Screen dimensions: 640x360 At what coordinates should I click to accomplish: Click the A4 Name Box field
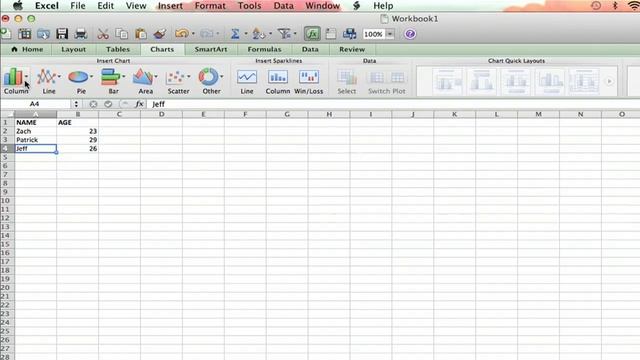35,104
